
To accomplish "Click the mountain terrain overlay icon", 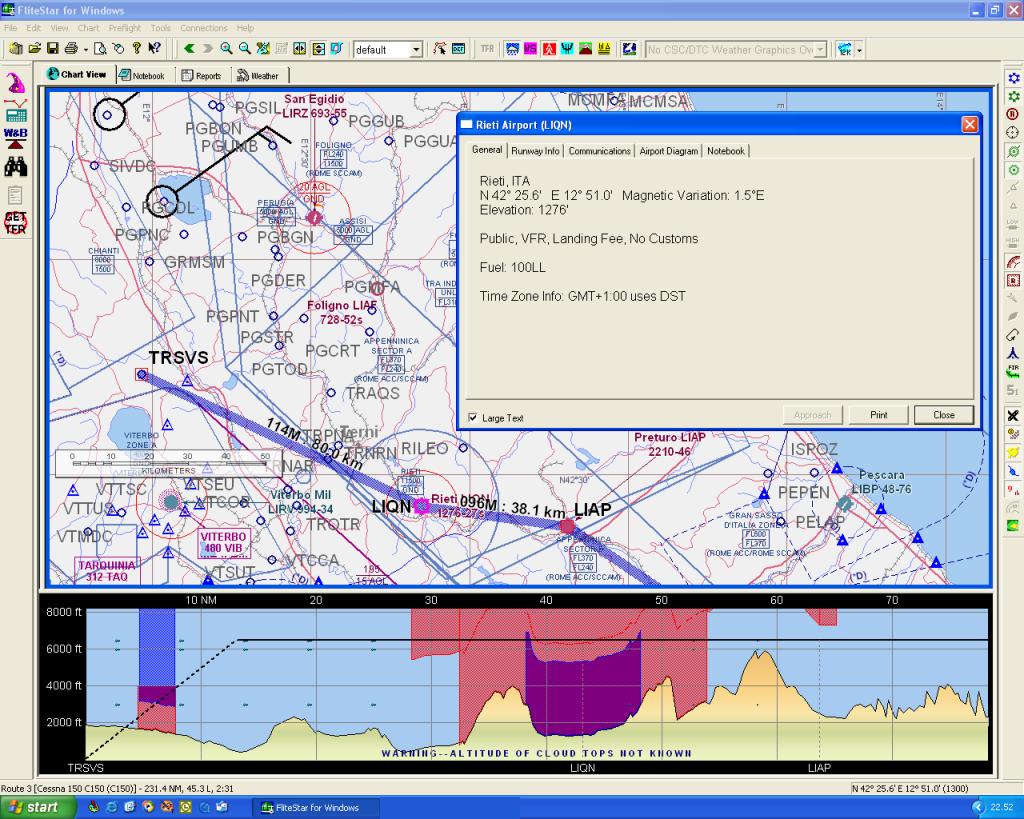I will click(585, 49).
